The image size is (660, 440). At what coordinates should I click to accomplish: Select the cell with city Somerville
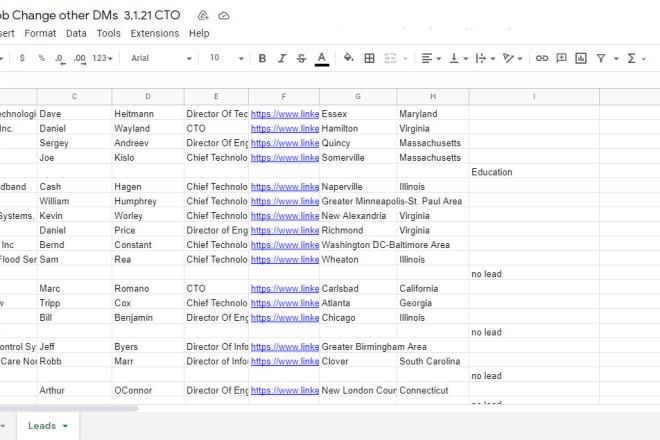pyautogui.click(x=358, y=157)
